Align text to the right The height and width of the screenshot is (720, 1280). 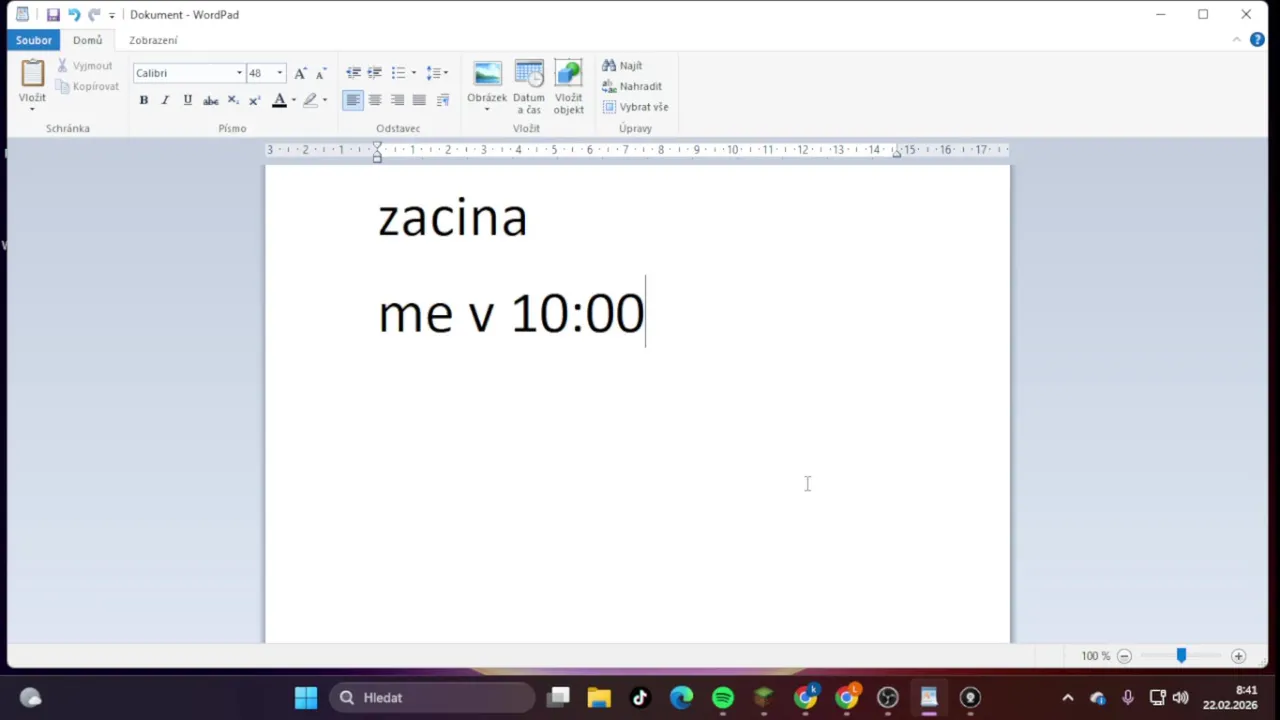pos(397,100)
